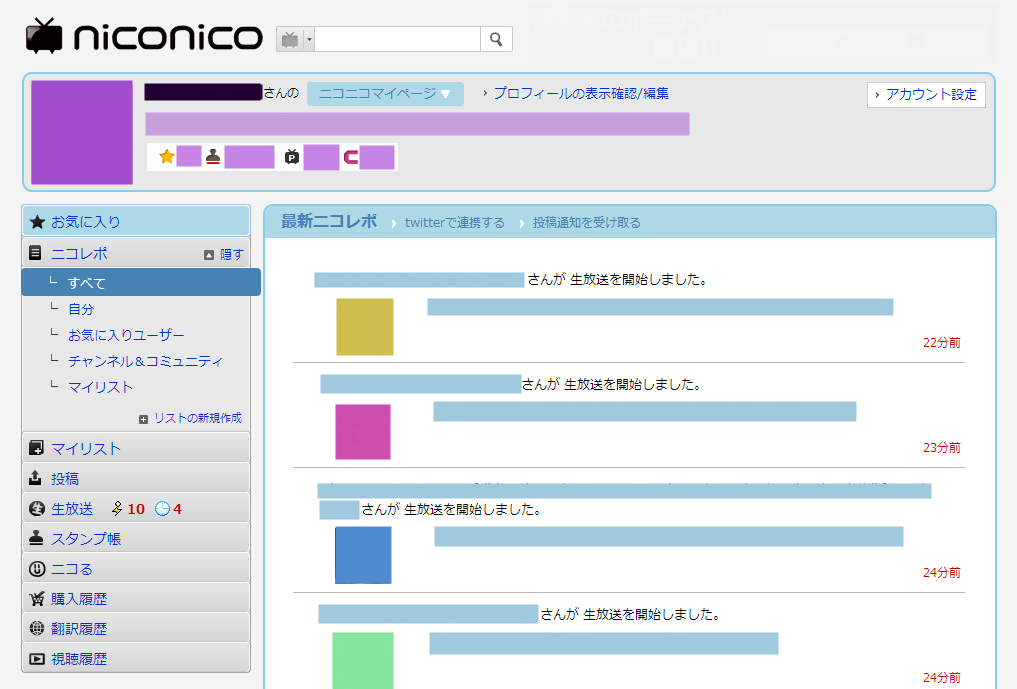Screen dimensions: 1017x689
Task: Click the plus icon for リストの新規作成
Action: (x=143, y=419)
